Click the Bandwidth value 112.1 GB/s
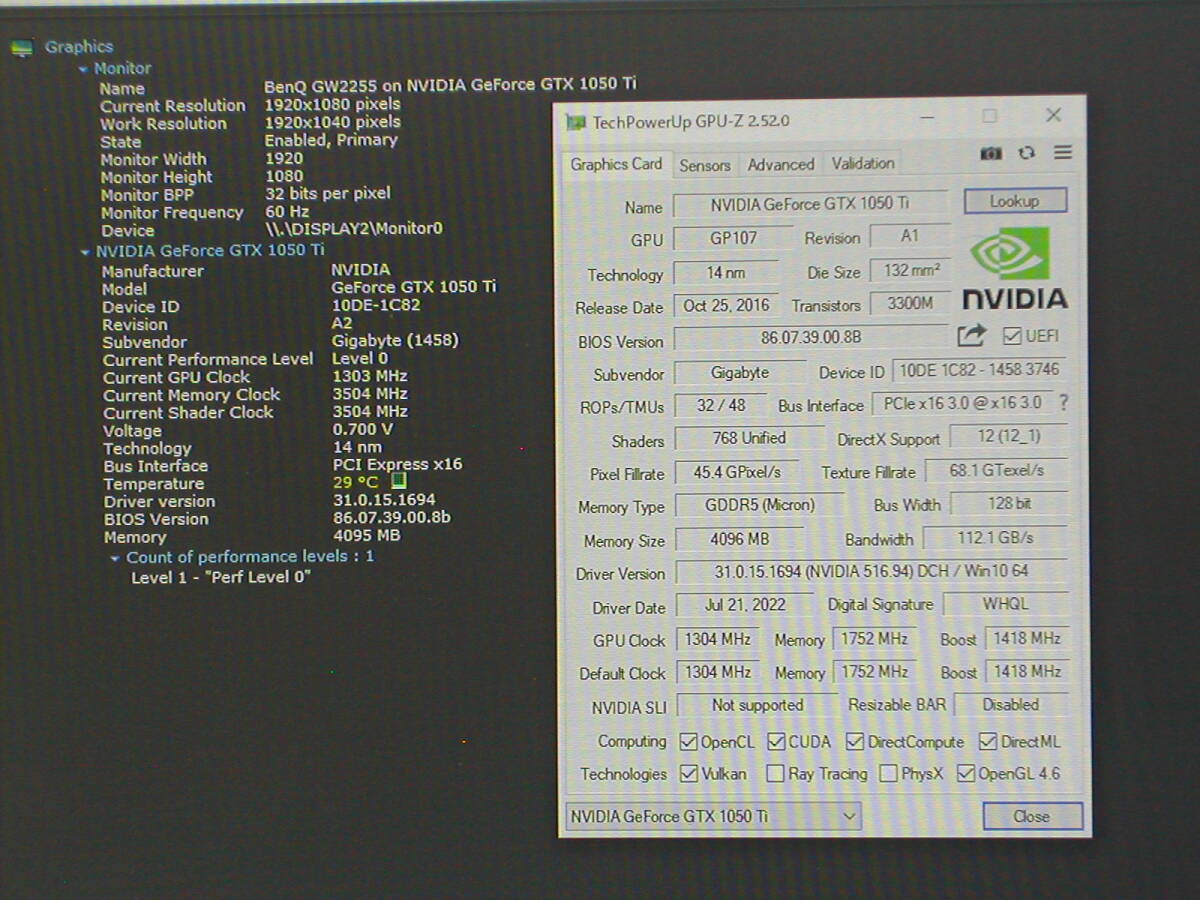Image resolution: width=1200 pixels, height=900 pixels. point(996,537)
